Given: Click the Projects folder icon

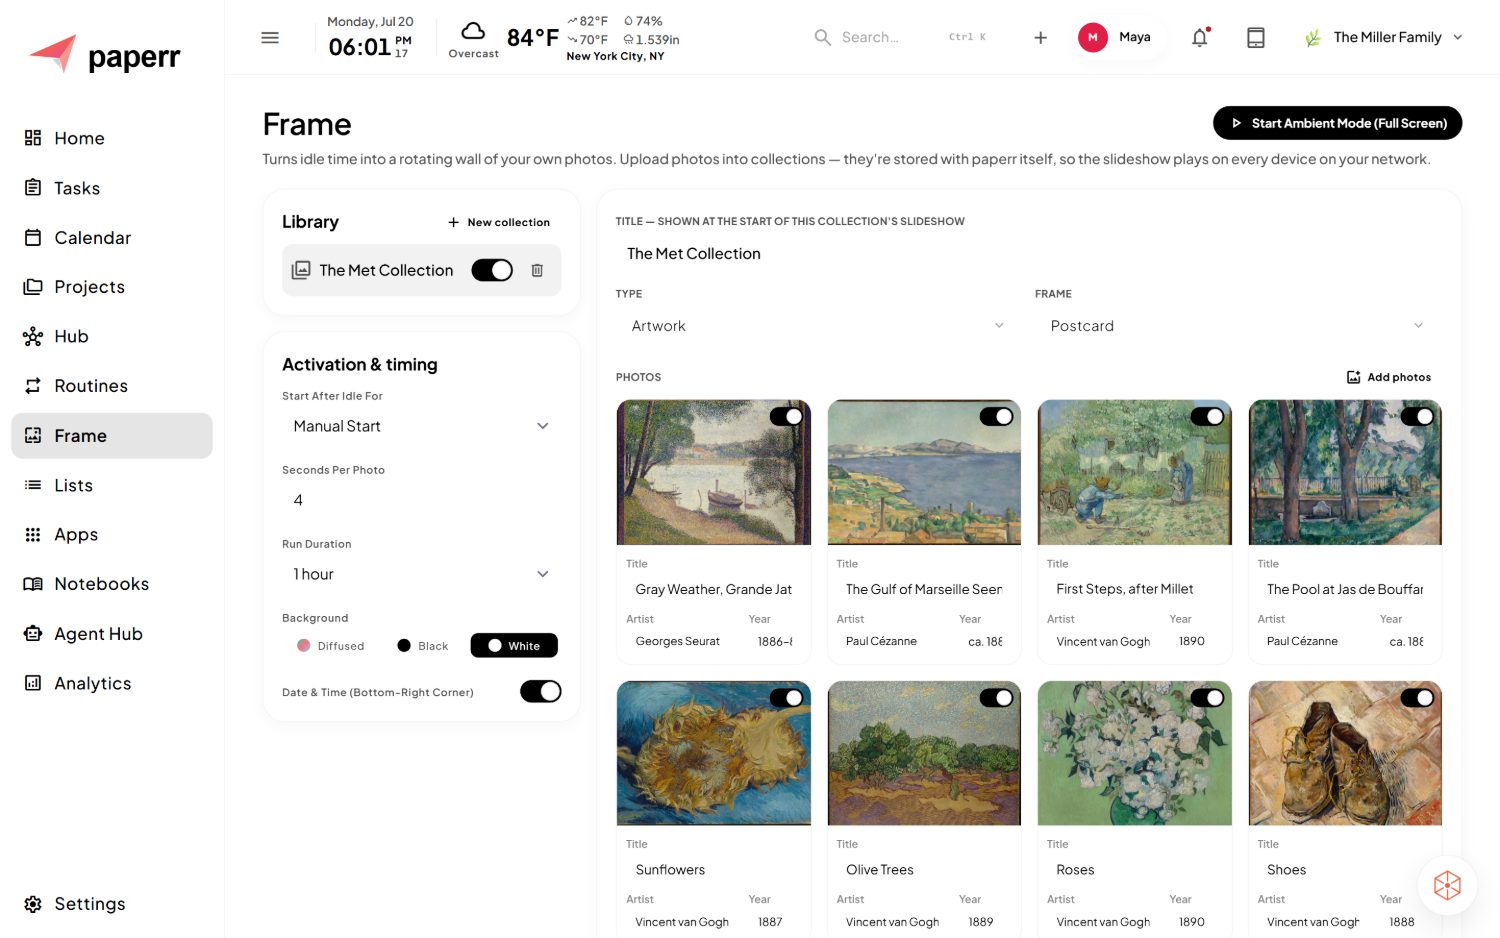Looking at the screenshot, I should coord(33,287).
